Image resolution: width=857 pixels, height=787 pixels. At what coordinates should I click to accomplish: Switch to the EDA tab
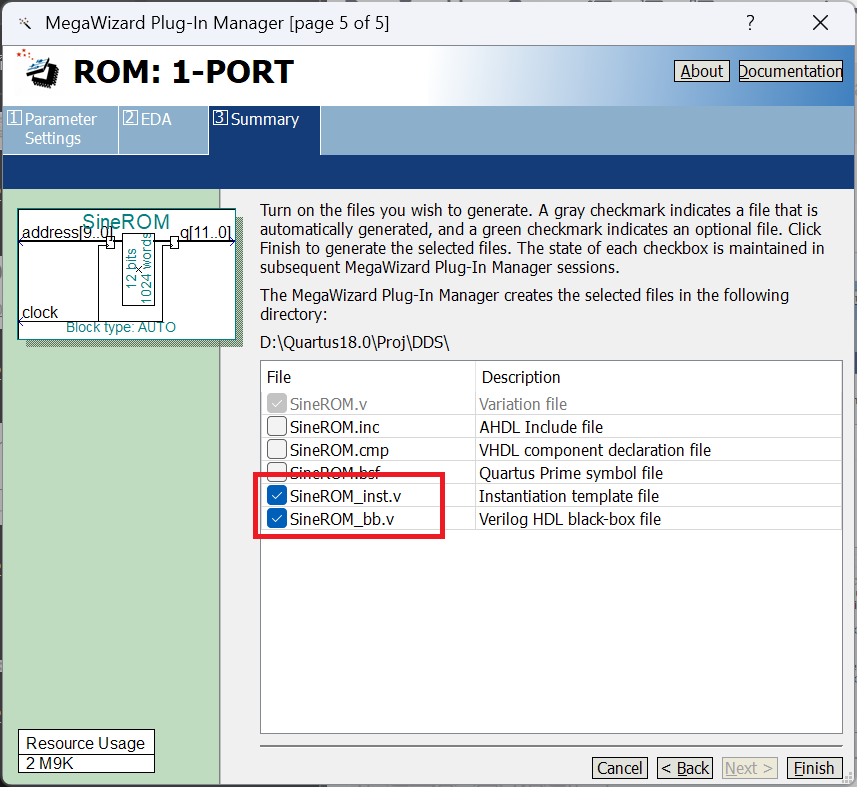[163, 129]
